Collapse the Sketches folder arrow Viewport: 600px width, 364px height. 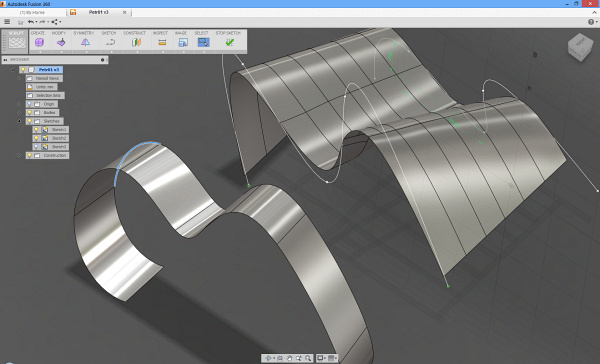pos(19,121)
